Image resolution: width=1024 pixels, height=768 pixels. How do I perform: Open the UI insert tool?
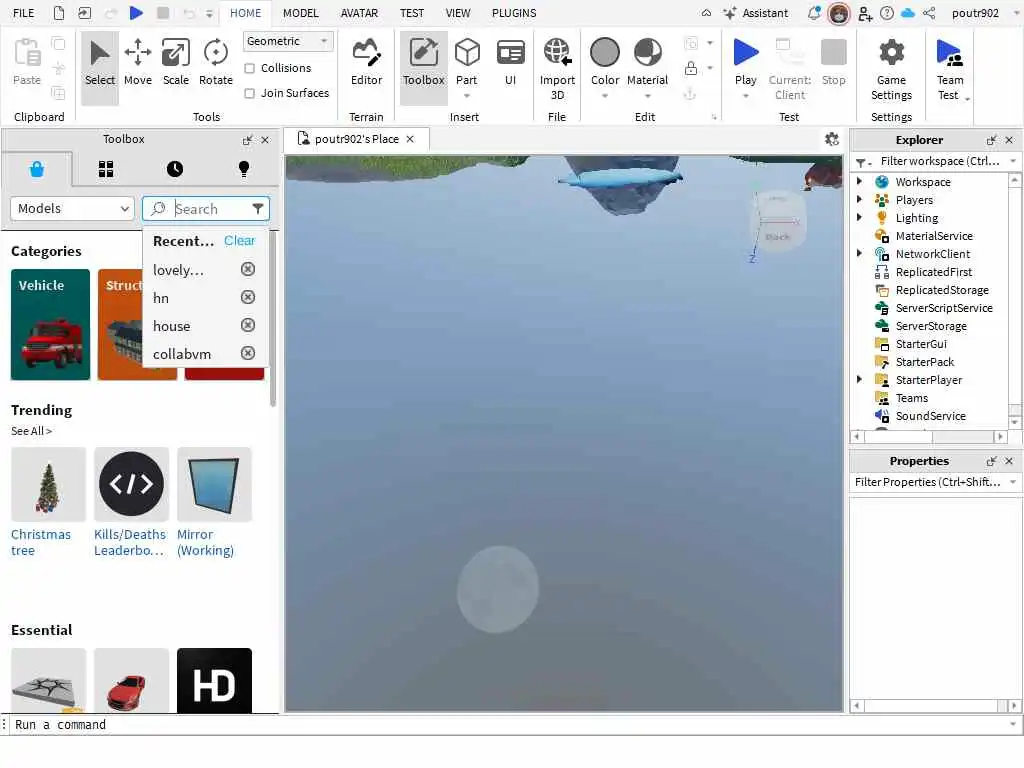(511, 62)
